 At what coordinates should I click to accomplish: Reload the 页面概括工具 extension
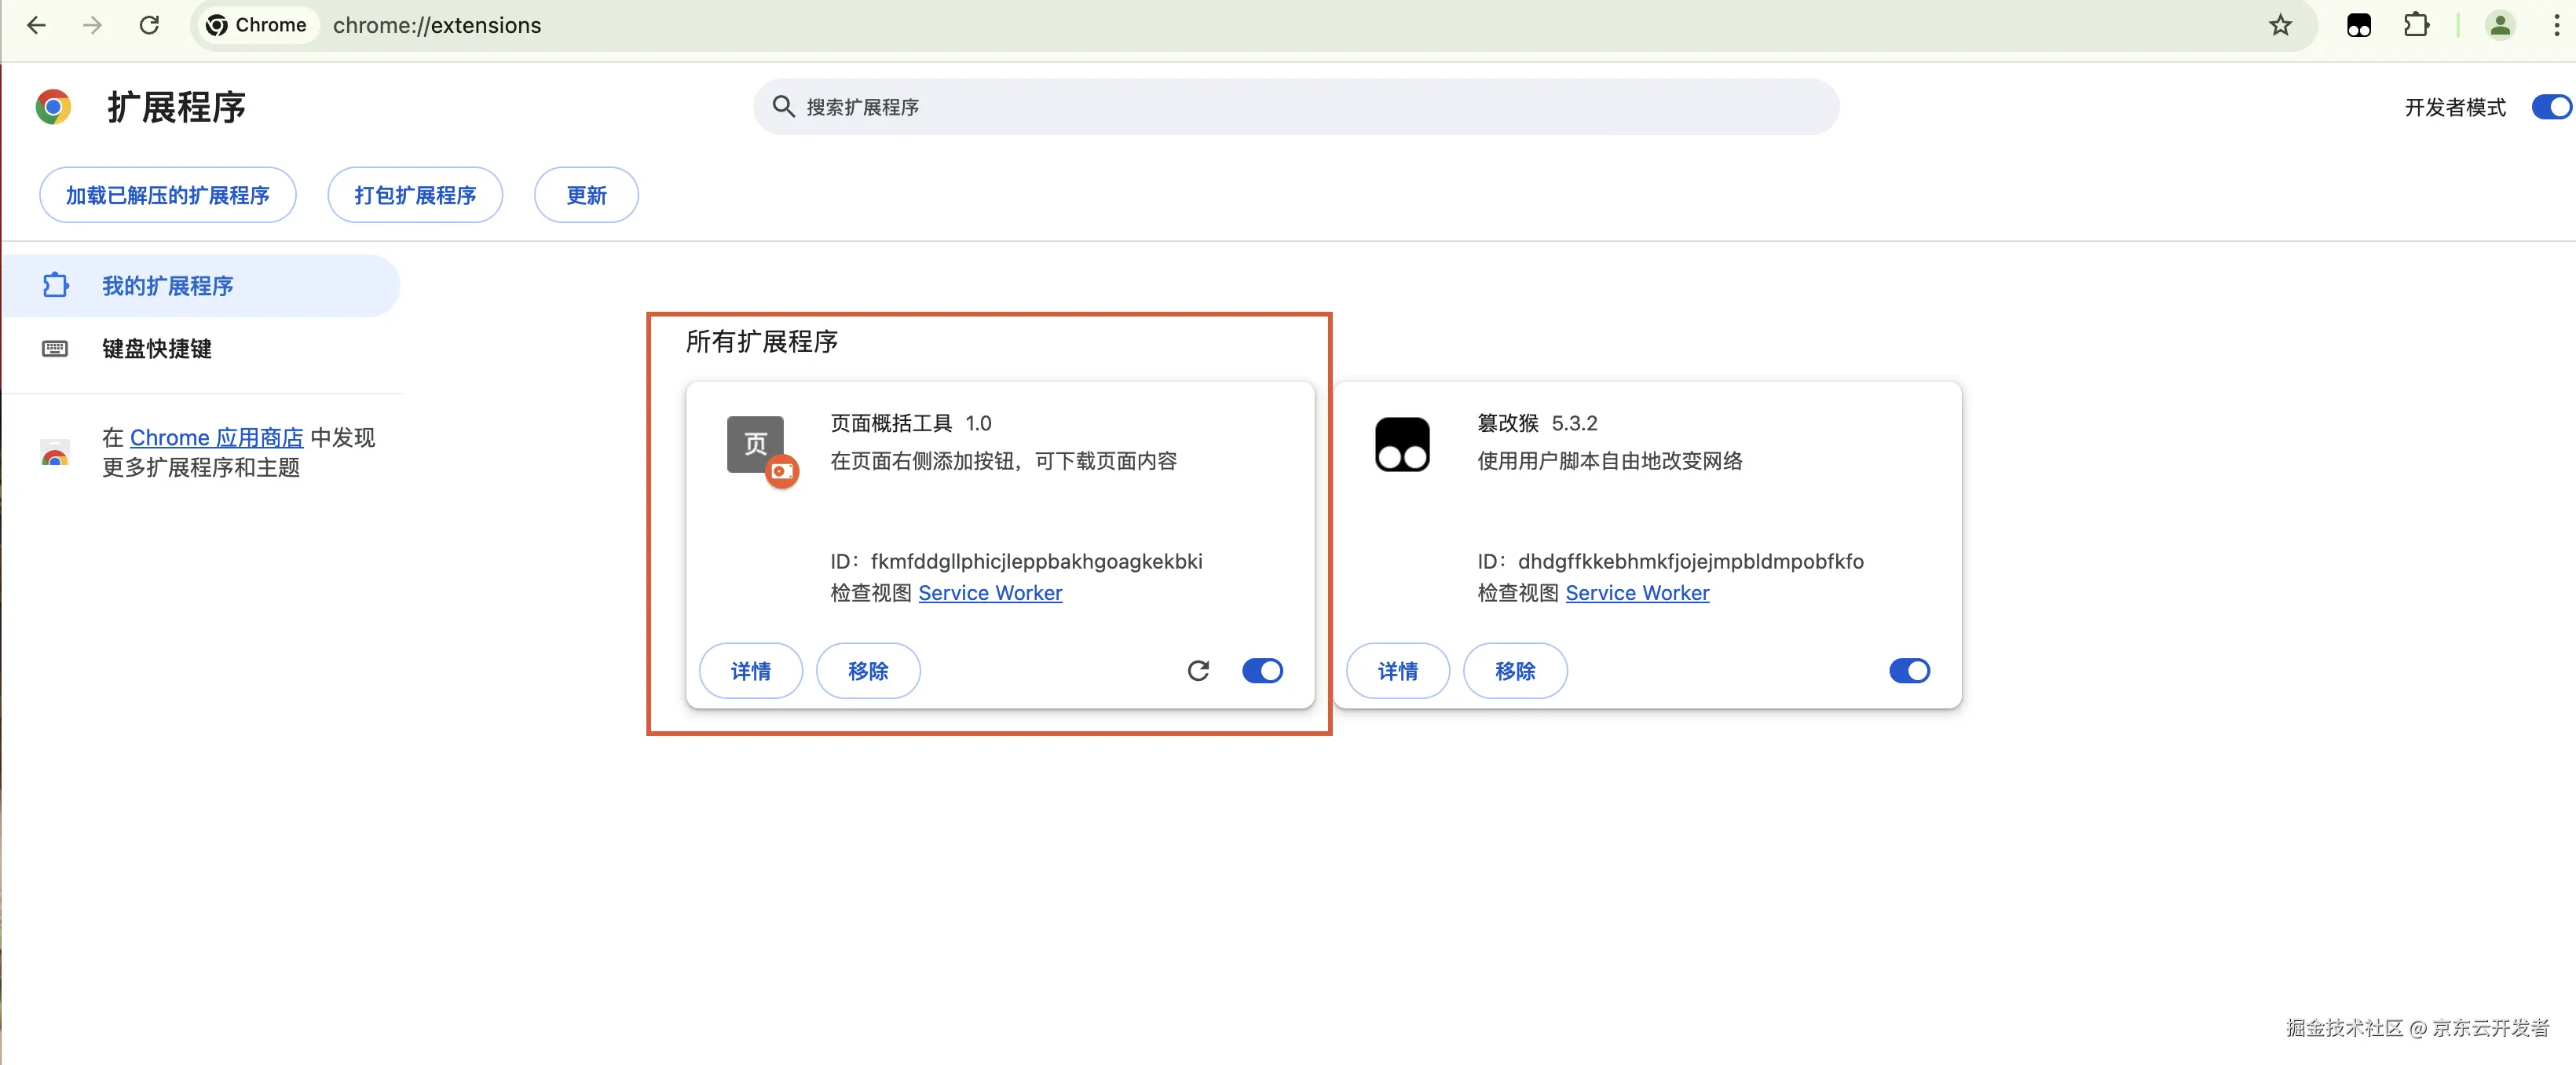pyautogui.click(x=1198, y=670)
